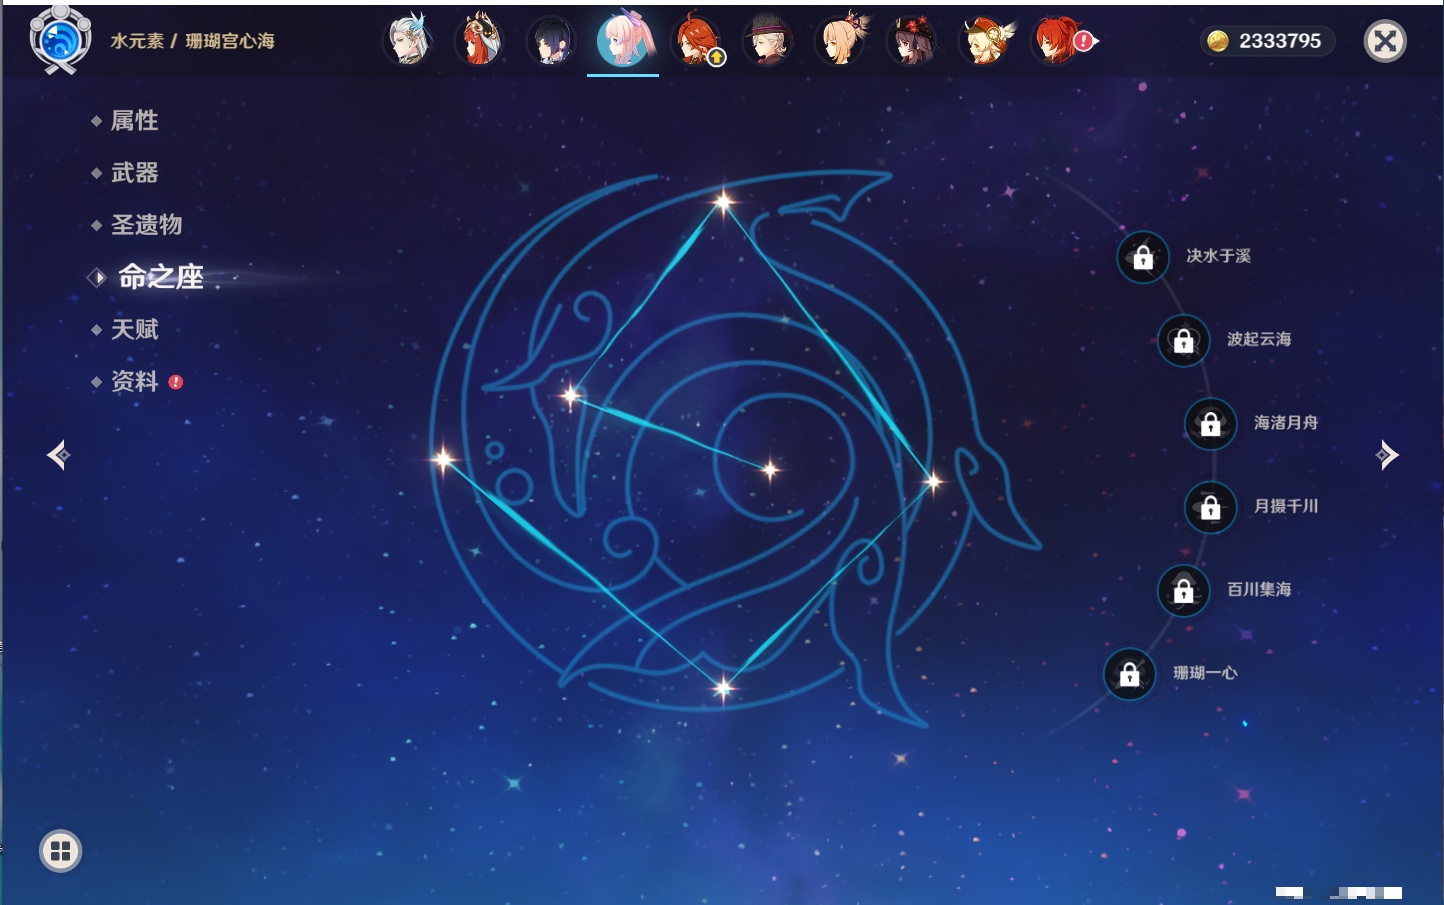Click the topmost star of the constellation
The width and height of the screenshot is (1444, 905).
(723, 201)
